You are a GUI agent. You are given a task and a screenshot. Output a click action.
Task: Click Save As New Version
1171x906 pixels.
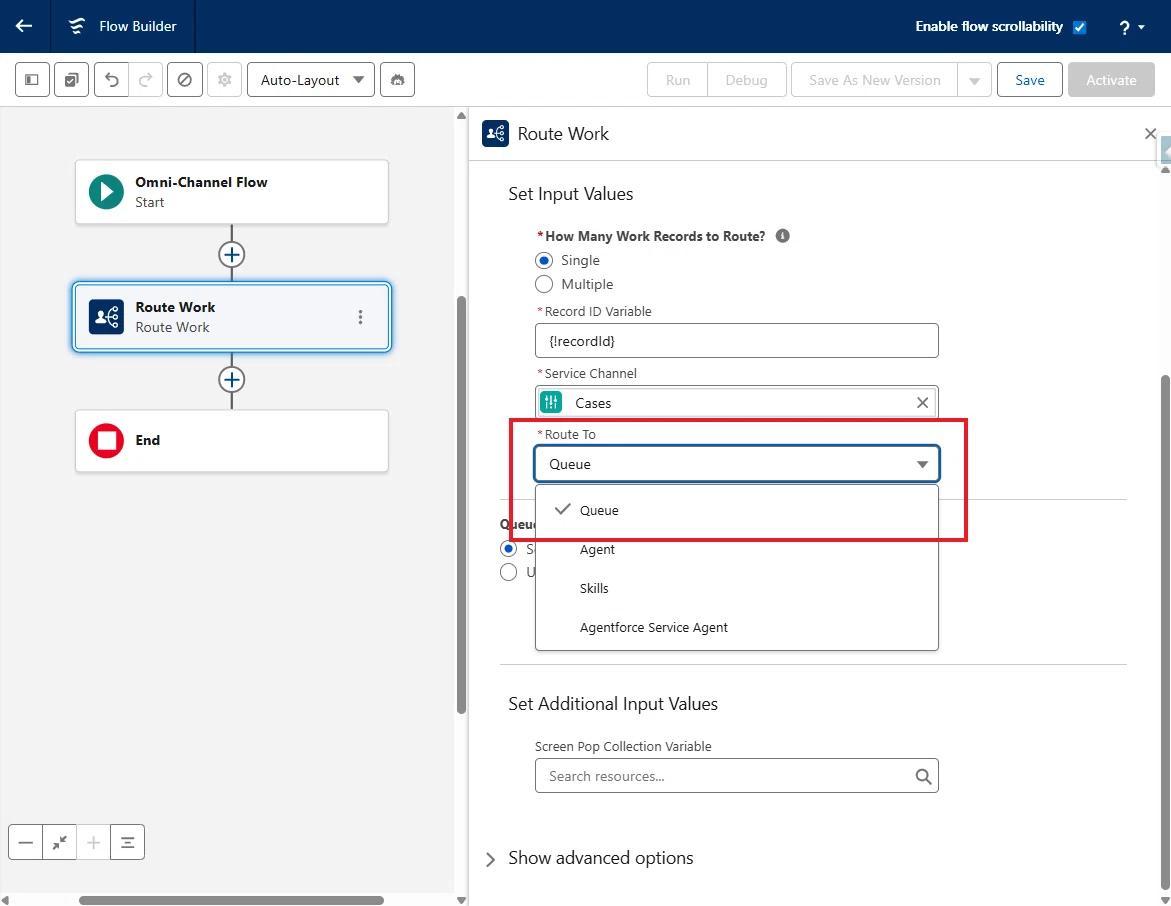coord(875,80)
